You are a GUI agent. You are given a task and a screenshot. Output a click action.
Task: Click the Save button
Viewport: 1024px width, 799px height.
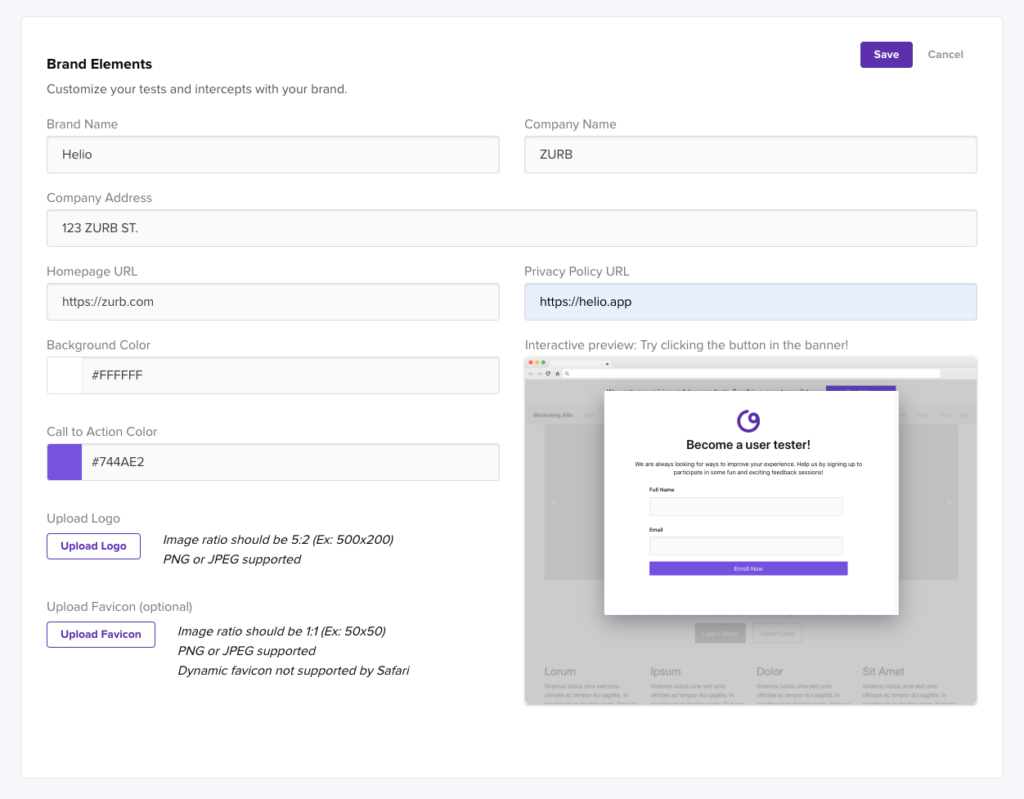(x=886, y=55)
